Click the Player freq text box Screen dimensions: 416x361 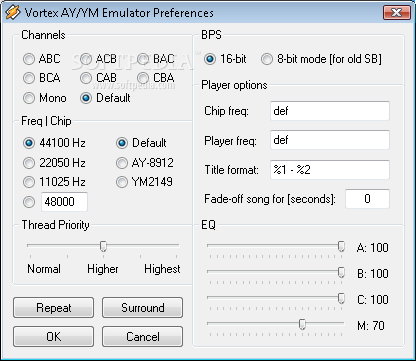[x=330, y=140]
